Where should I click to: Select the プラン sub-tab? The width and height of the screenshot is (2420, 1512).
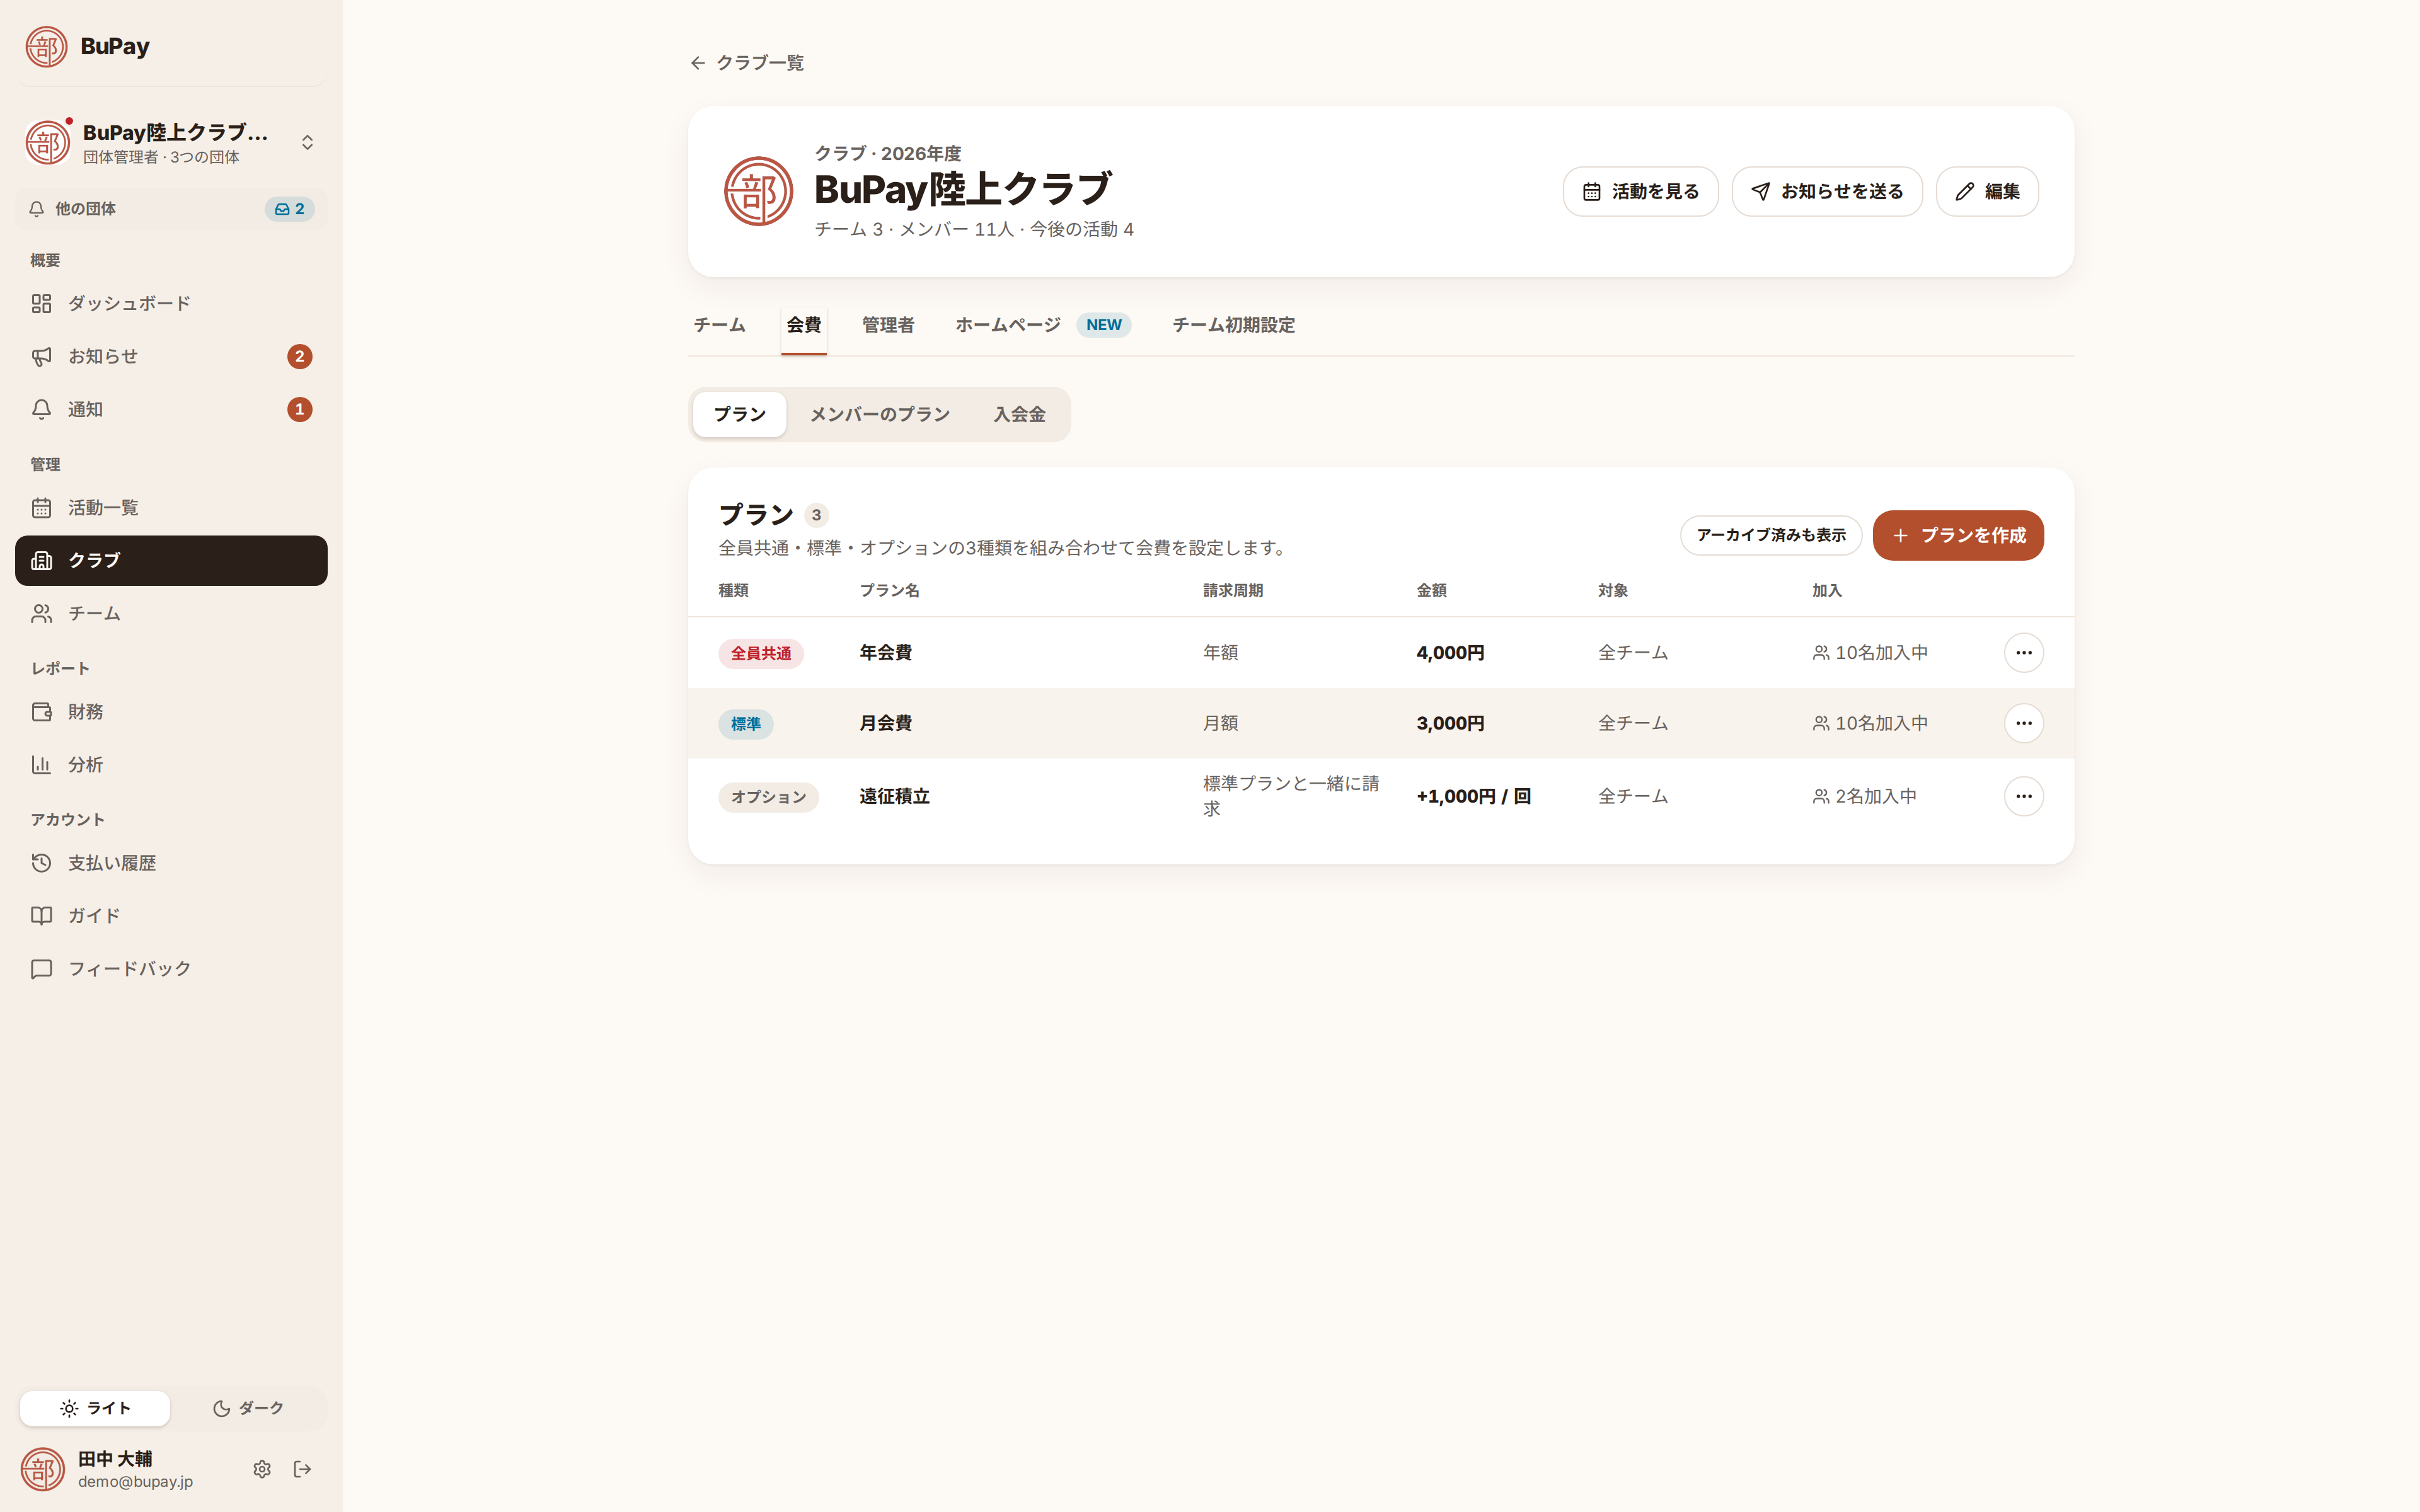click(740, 414)
